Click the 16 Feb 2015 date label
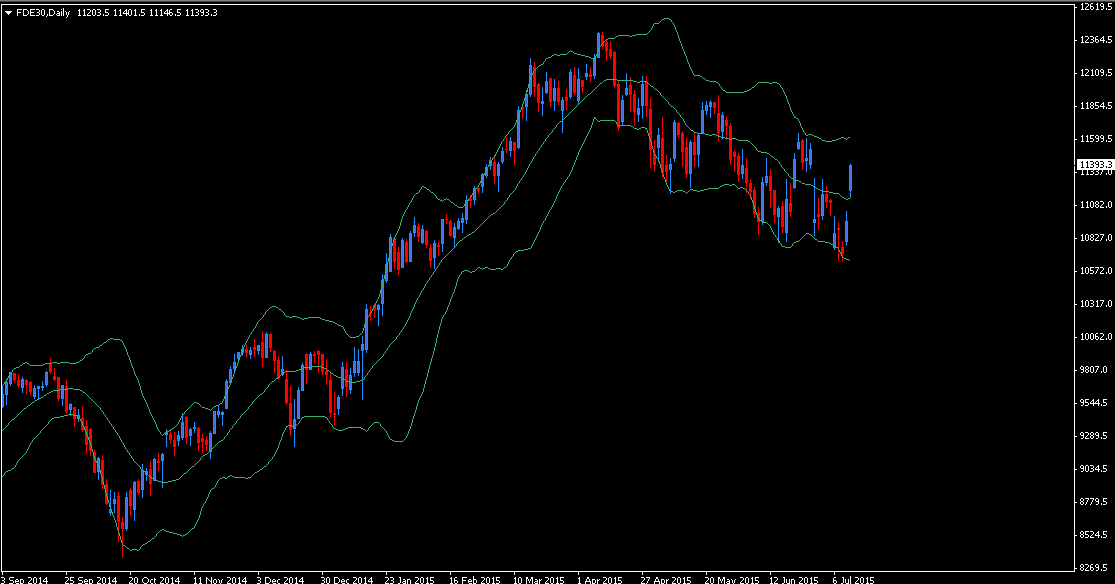 point(475,580)
